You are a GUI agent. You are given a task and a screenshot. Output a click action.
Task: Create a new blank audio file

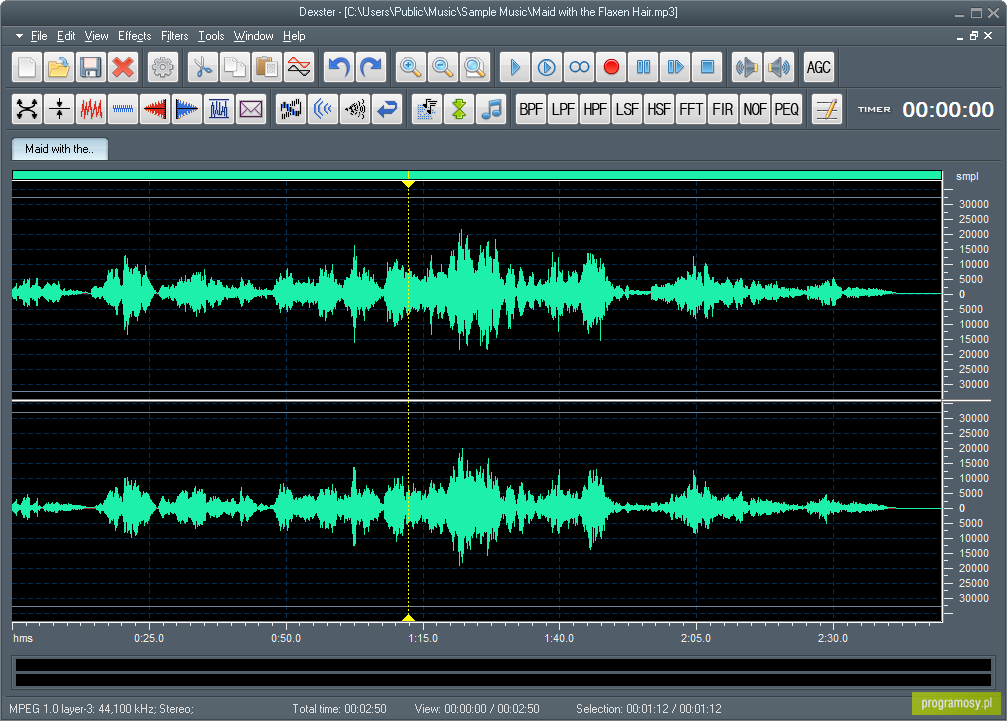[27, 67]
